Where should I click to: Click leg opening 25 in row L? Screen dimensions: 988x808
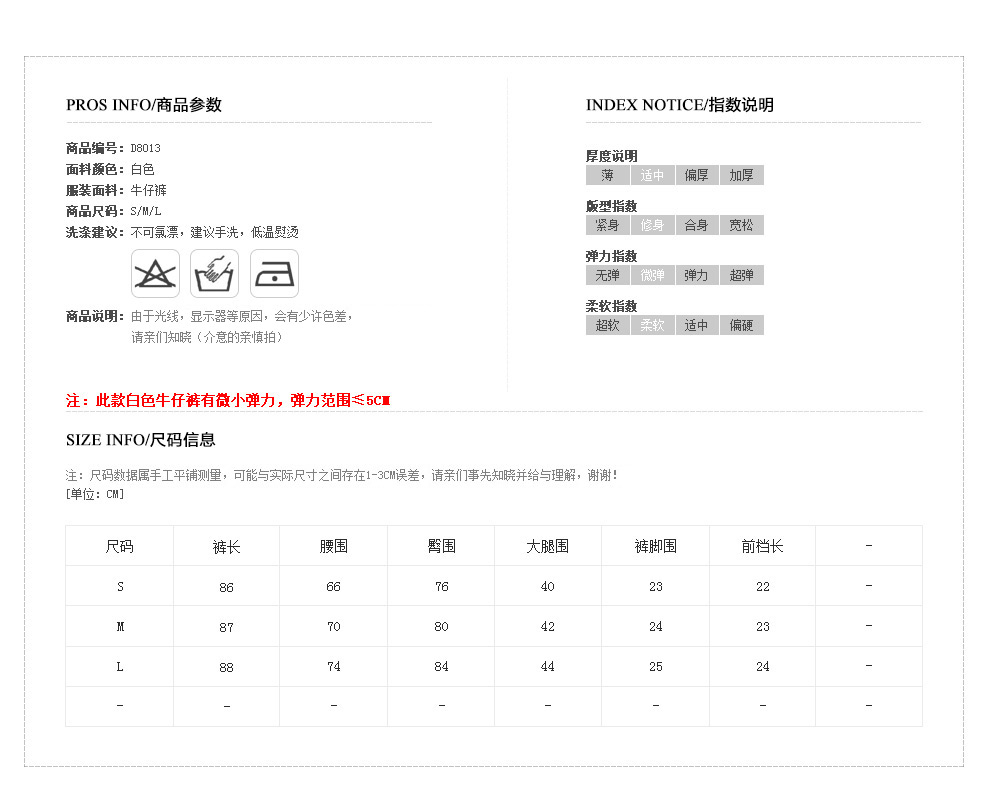(655, 667)
